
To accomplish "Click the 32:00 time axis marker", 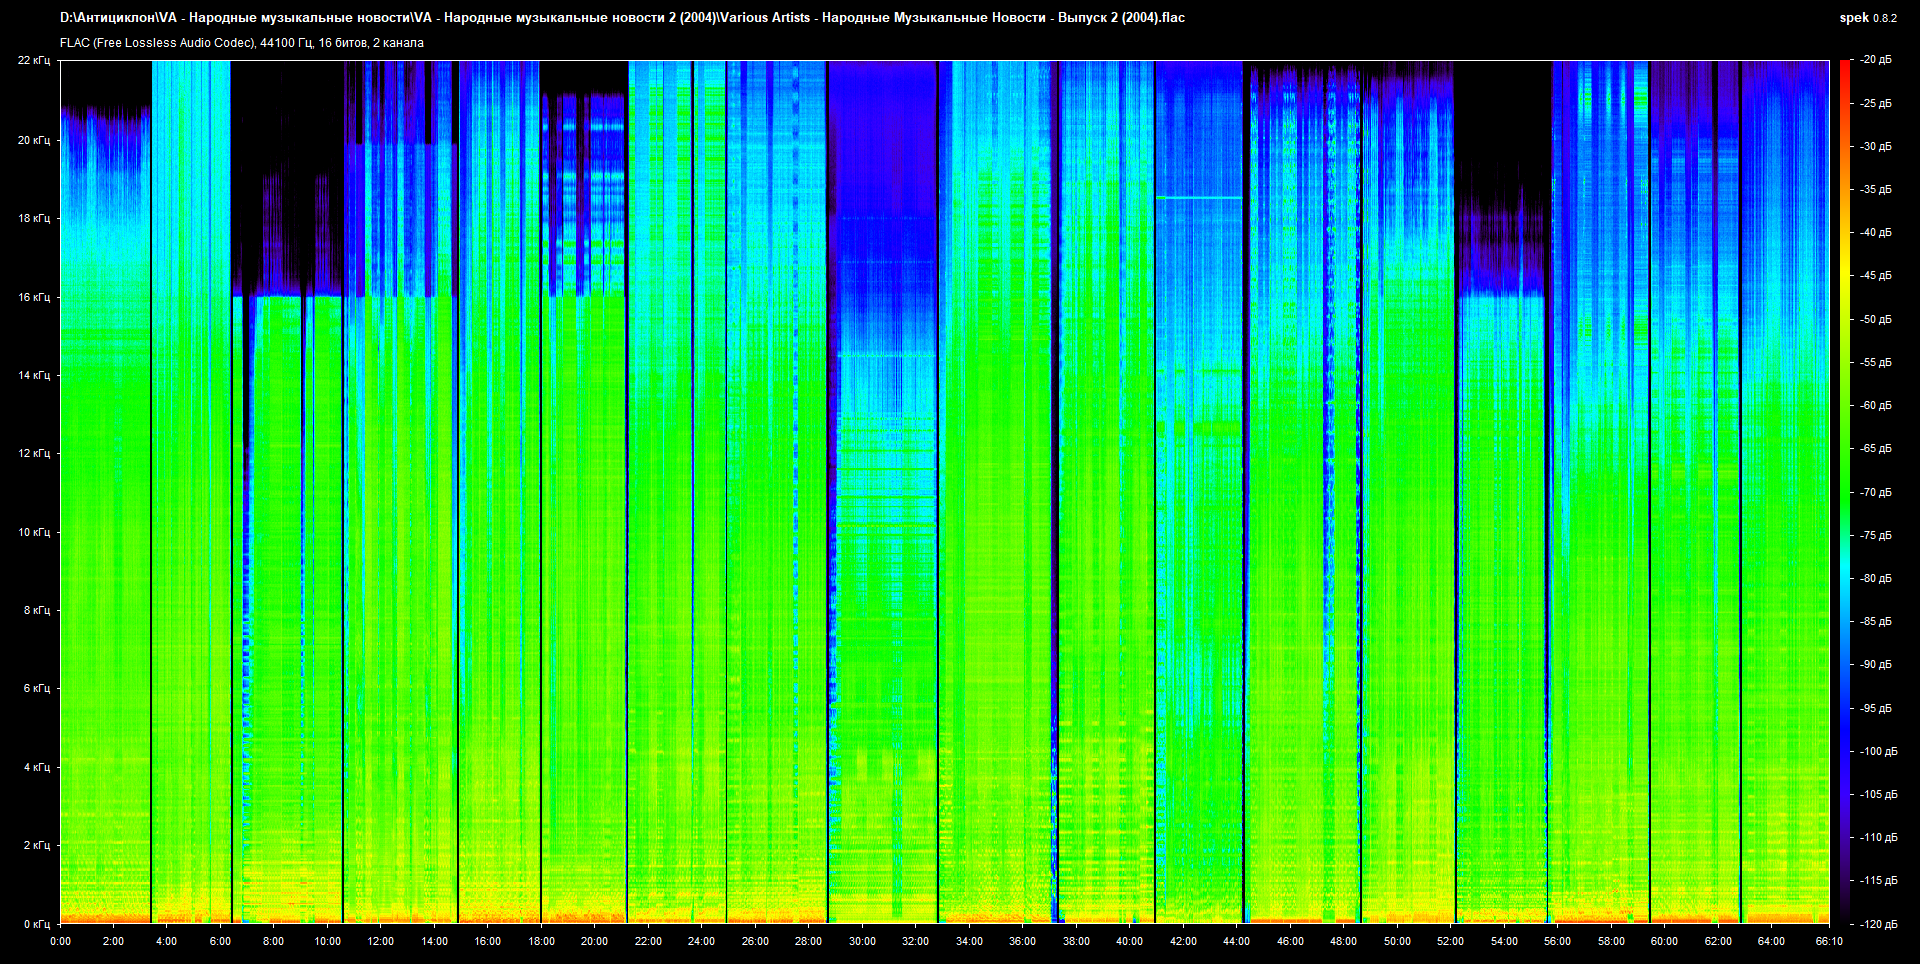I will (915, 941).
